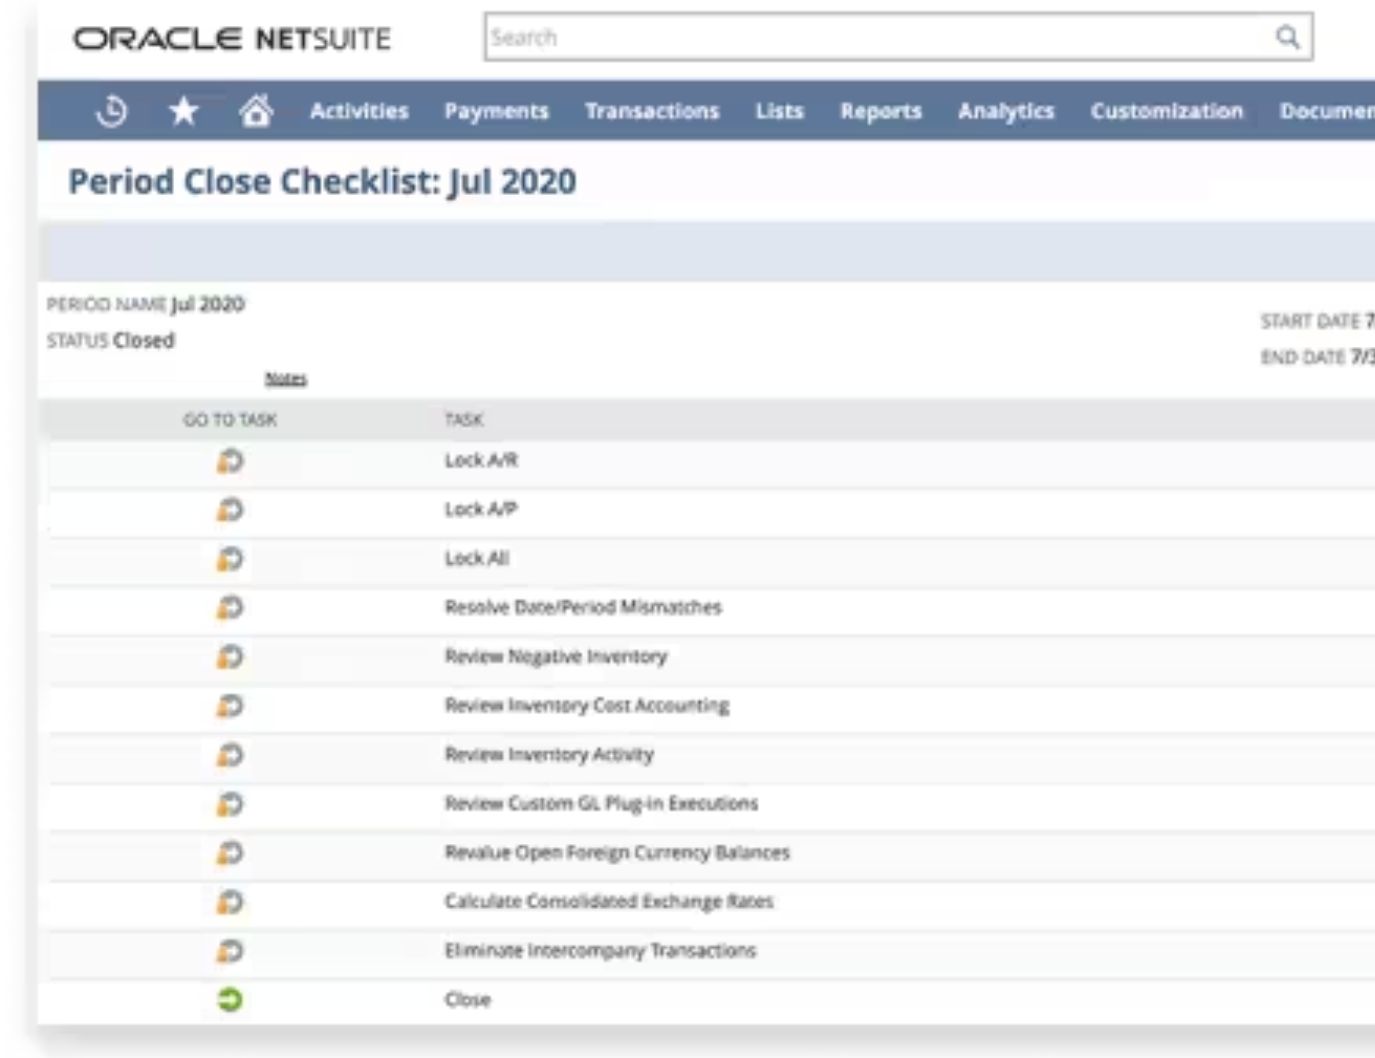Open the Payments menu
1375x1058 pixels.
[x=496, y=111]
